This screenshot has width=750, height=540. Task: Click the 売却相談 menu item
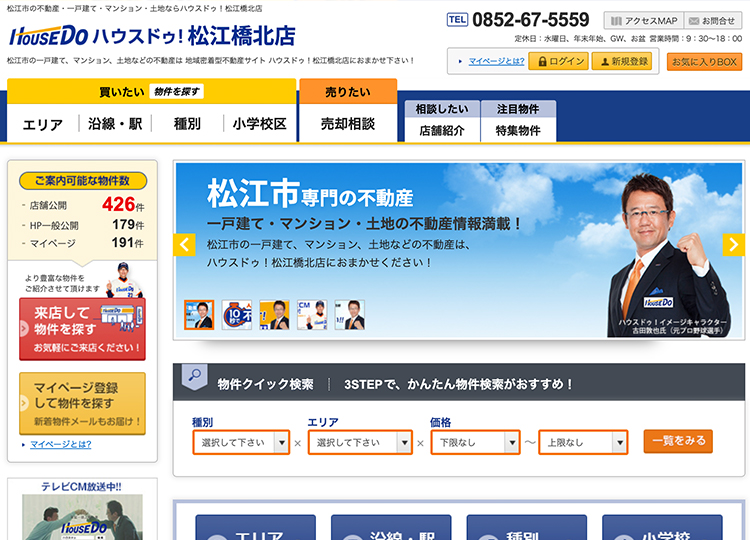coord(348,124)
